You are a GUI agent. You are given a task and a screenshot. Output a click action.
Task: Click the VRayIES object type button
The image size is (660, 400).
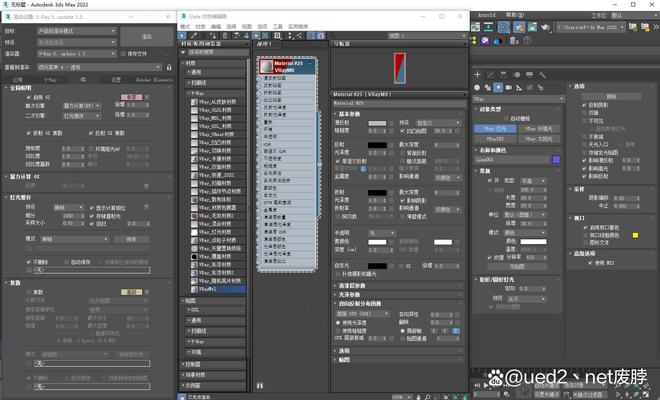click(x=495, y=139)
